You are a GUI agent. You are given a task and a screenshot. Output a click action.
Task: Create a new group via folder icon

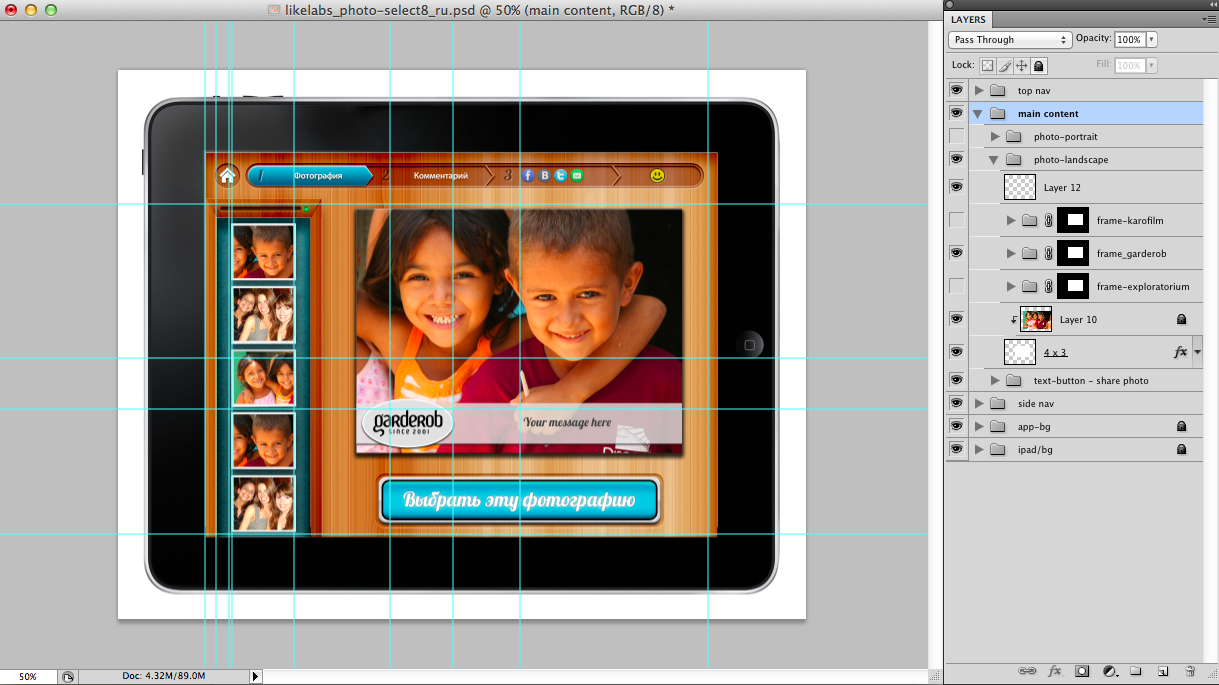pyautogui.click(x=1135, y=671)
